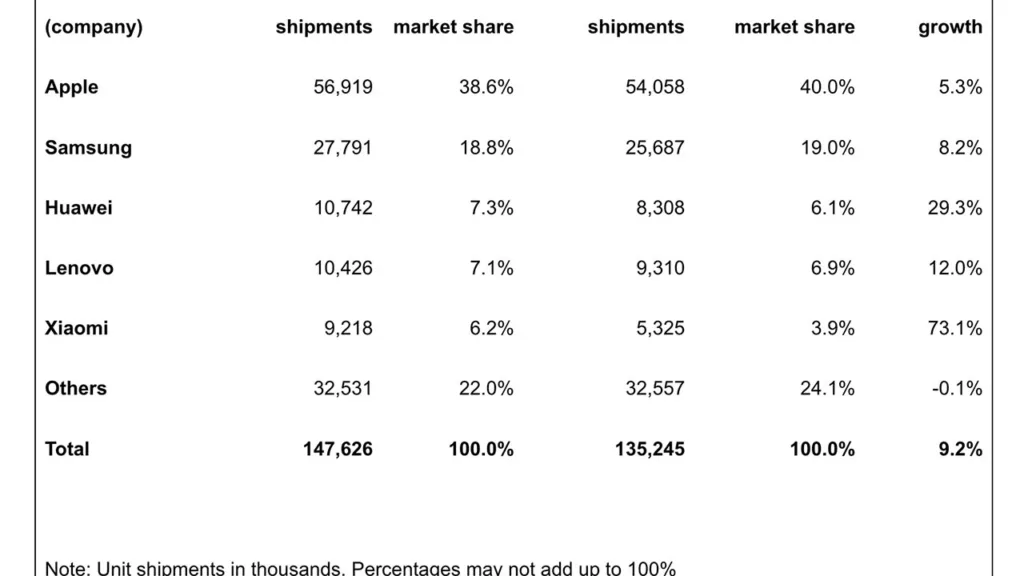This screenshot has height=576, width=1024.
Task: Select the 147,626 total shipments value
Action: coord(338,449)
